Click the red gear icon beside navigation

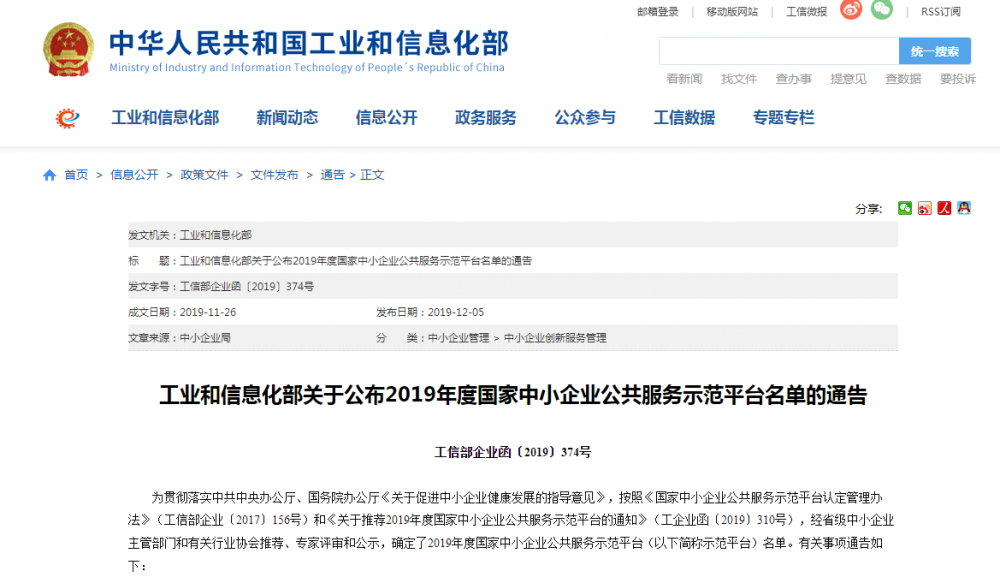coord(68,118)
